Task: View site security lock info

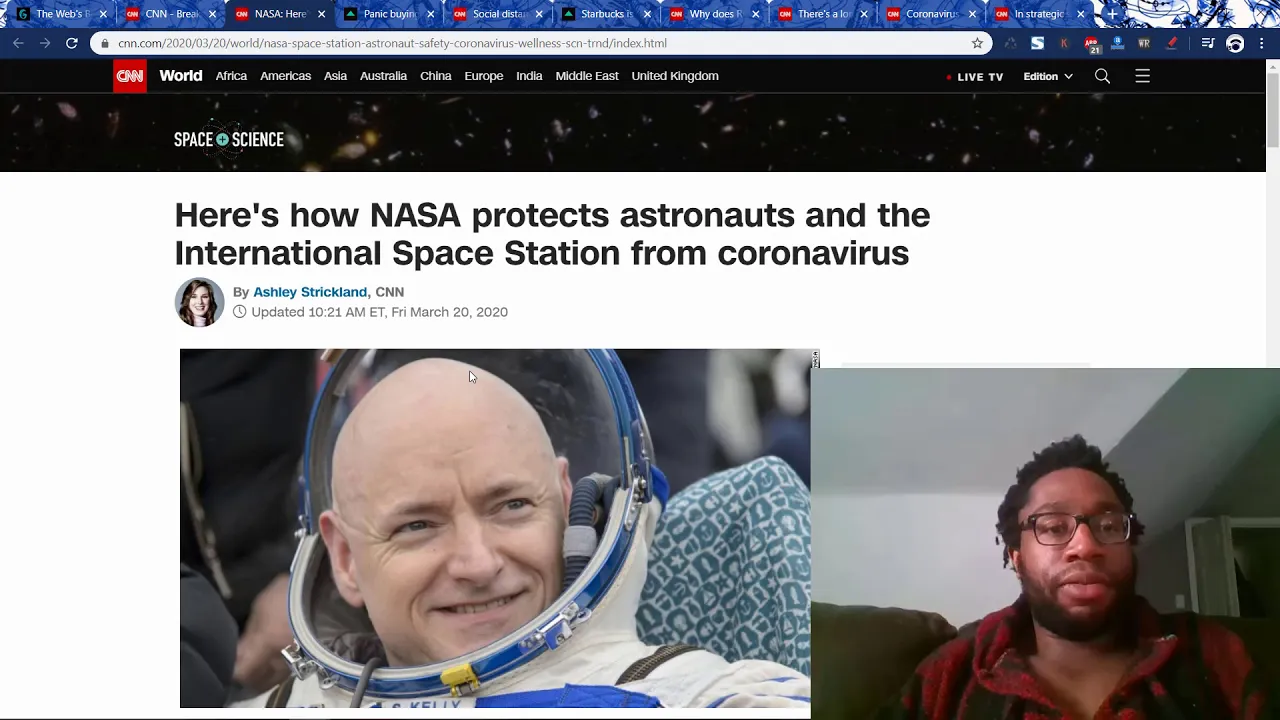Action: tap(104, 43)
